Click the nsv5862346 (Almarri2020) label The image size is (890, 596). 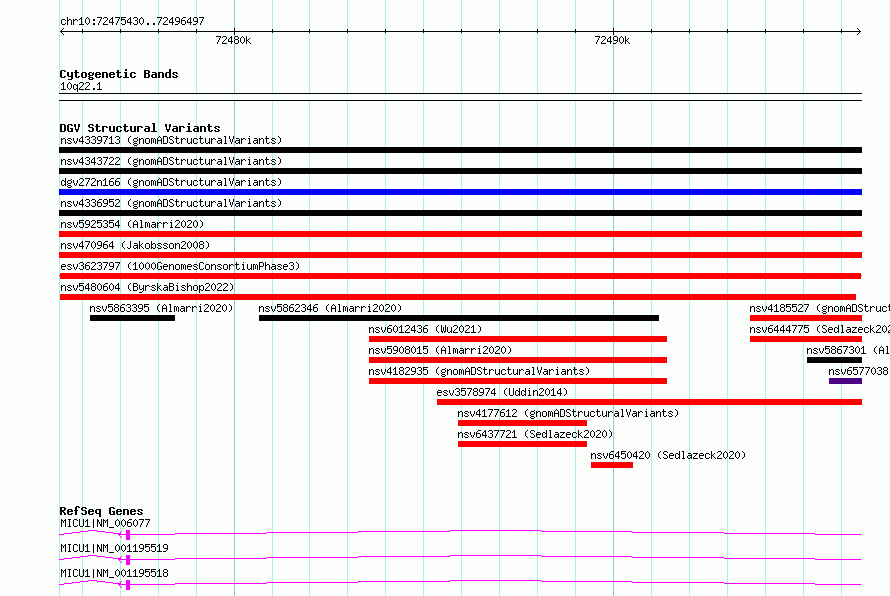click(330, 308)
